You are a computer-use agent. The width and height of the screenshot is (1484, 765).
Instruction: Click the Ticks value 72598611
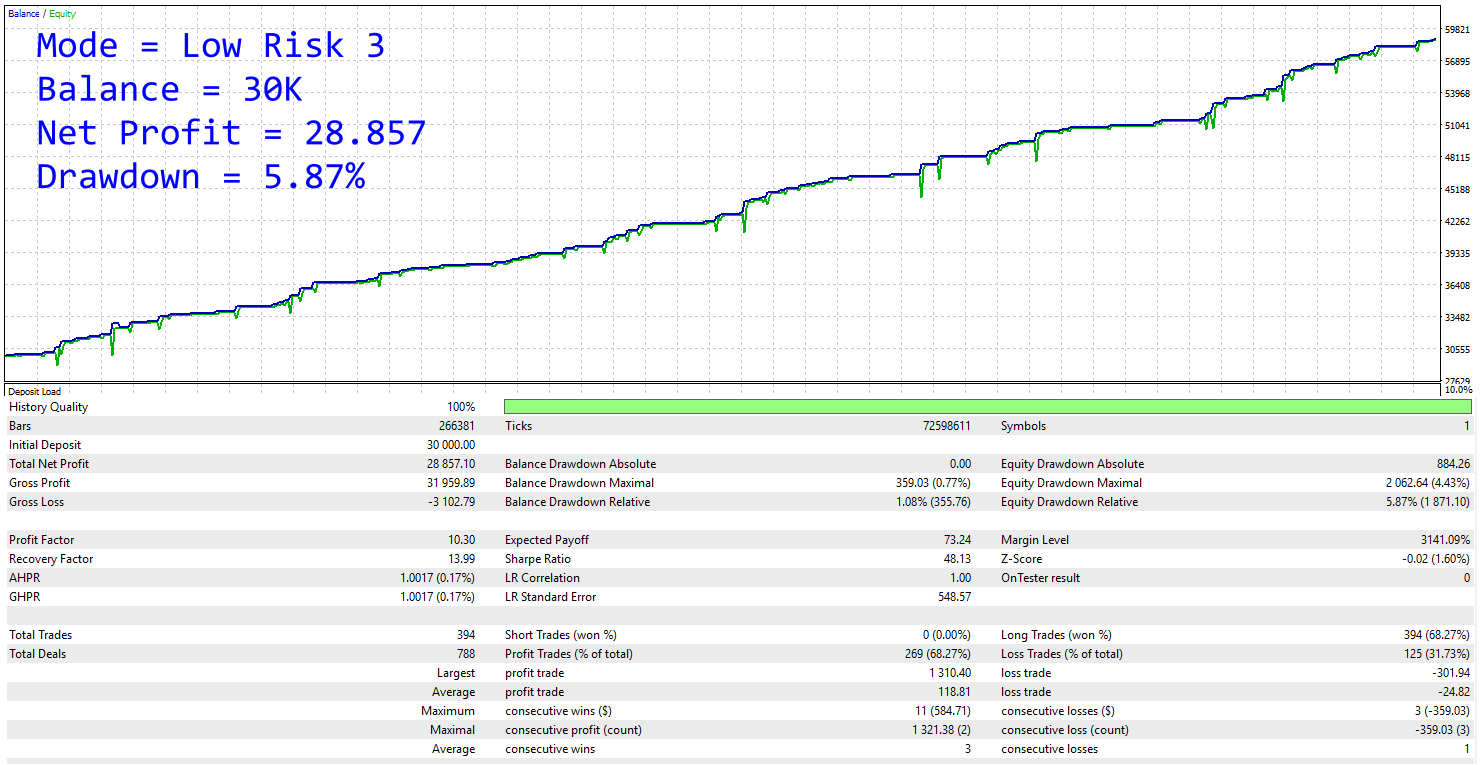[x=945, y=426]
